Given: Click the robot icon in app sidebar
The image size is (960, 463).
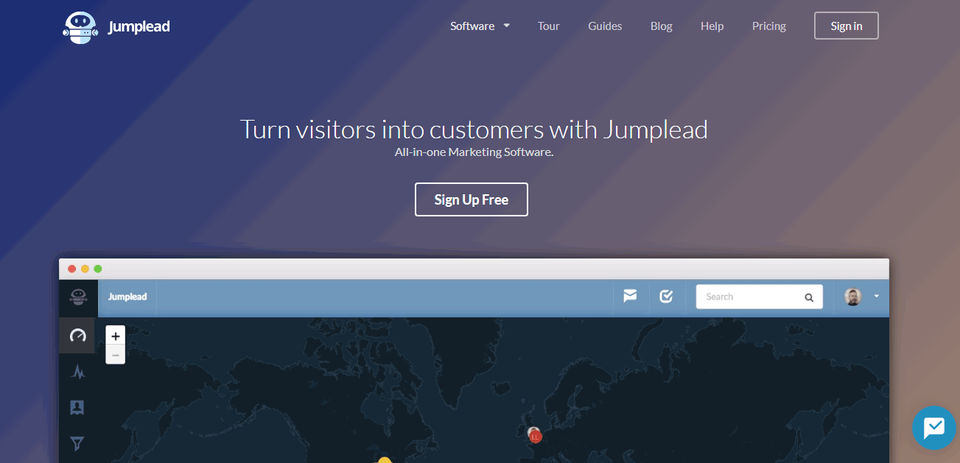Looking at the screenshot, I should [x=77, y=297].
